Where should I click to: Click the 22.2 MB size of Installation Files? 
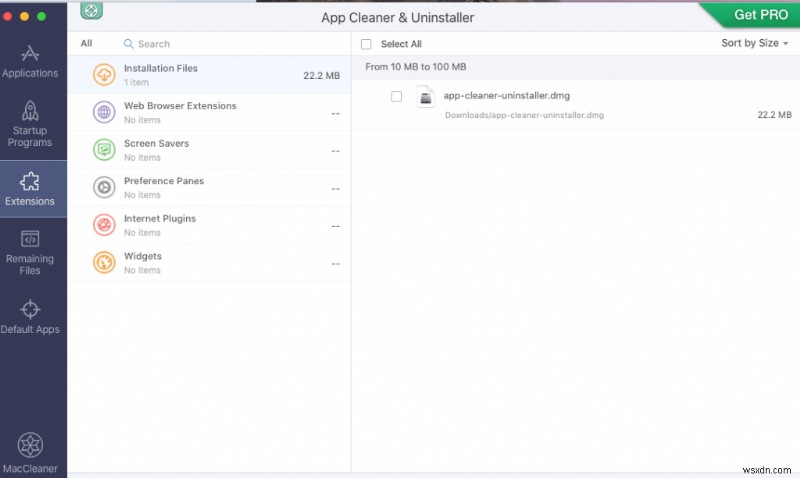[321, 76]
